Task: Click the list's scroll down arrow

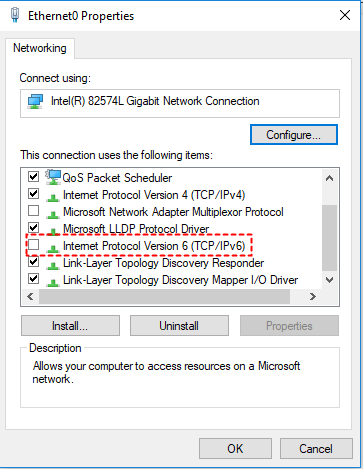Action: click(329, 280)
